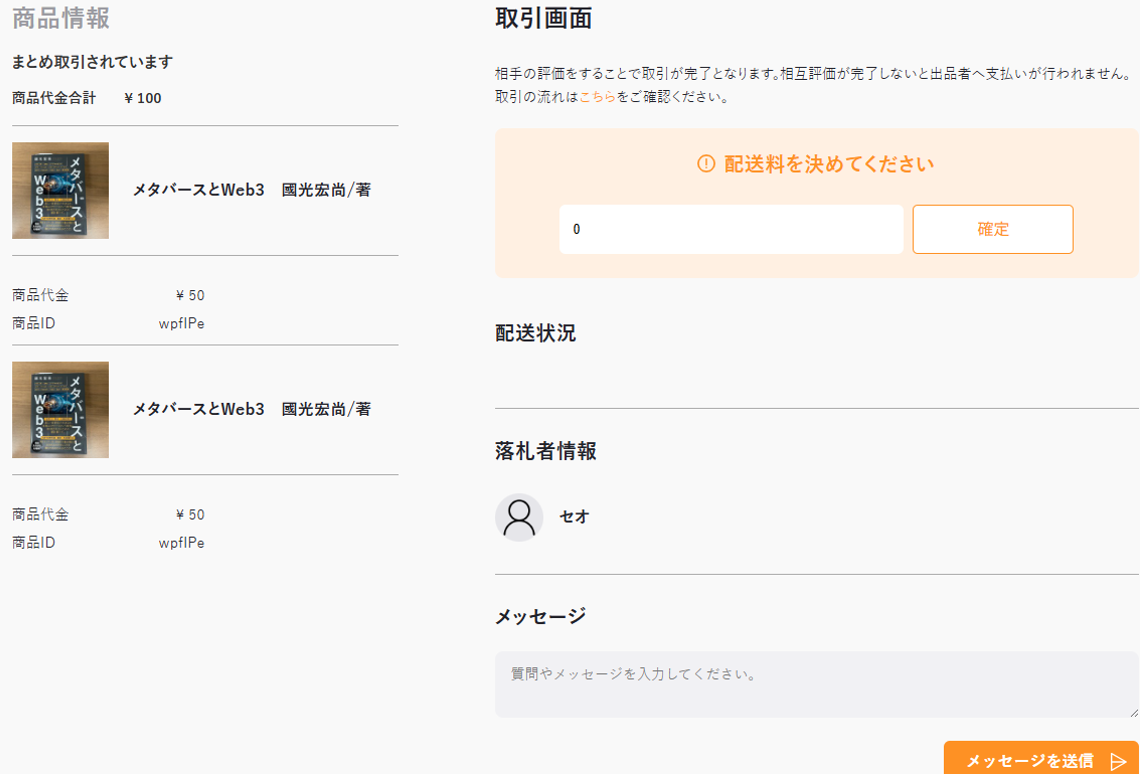This screenshot has width=1140, height=776.
Task: Click the exclamation warning icon beside 配送料を決めてください
Action: pos(706,164)
